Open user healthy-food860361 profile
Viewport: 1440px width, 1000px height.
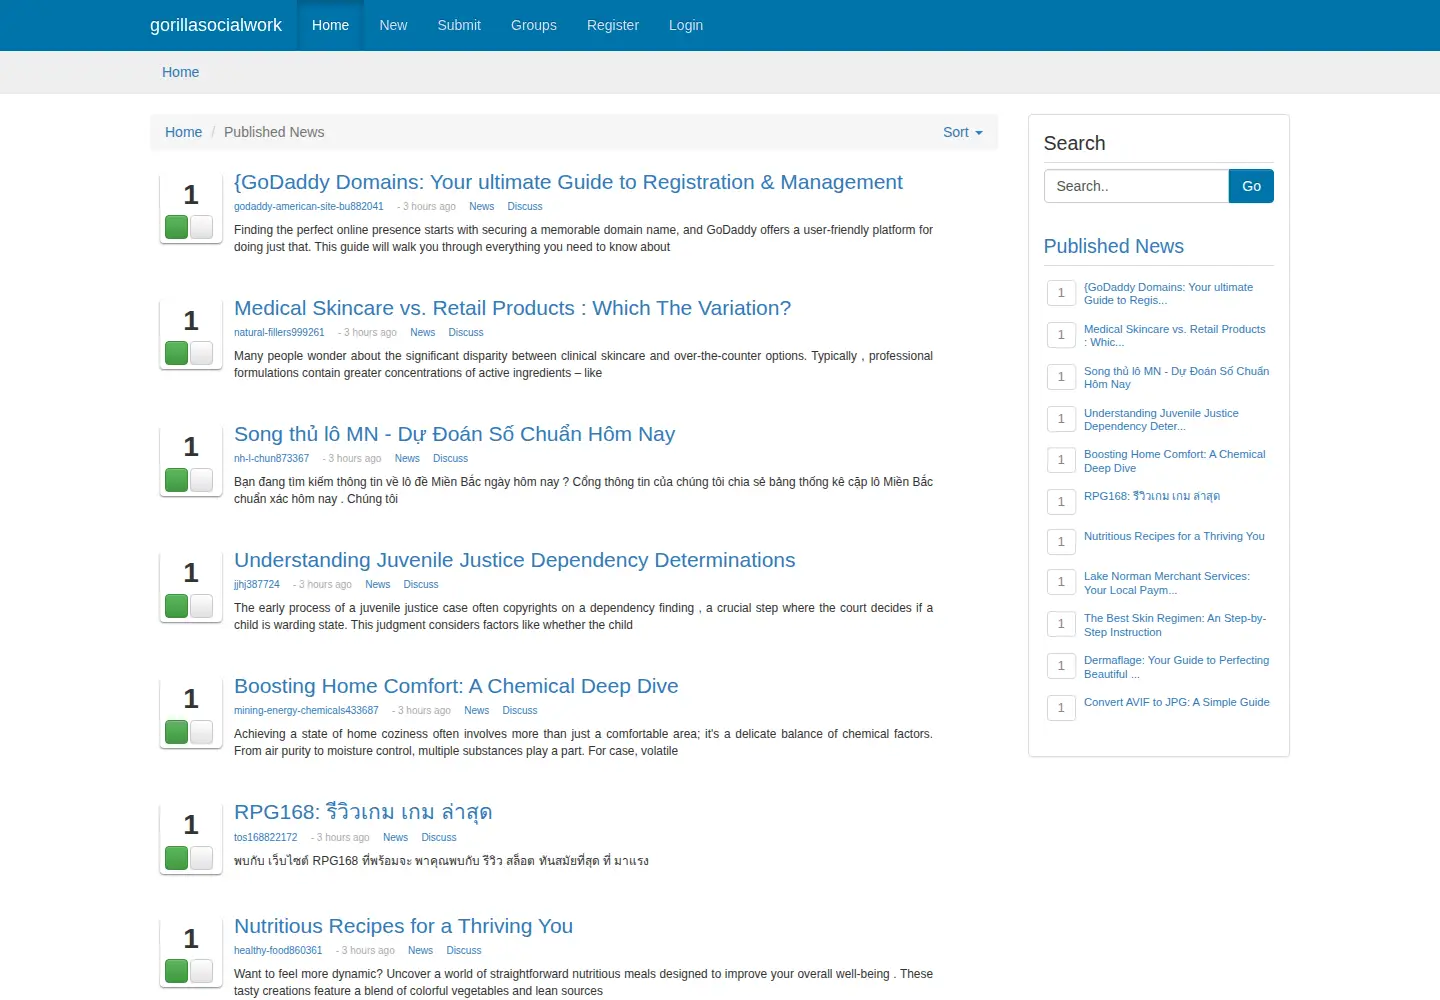(278, 950)
